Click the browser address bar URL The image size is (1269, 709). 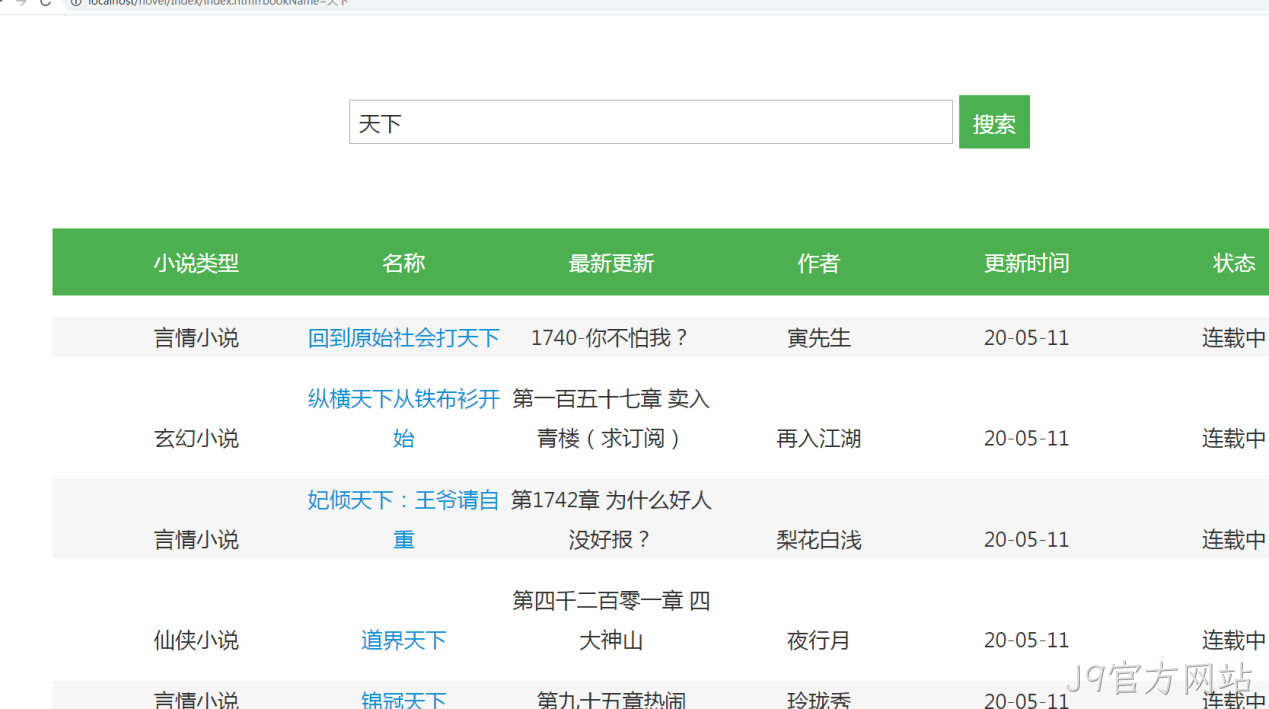point(218,3)
